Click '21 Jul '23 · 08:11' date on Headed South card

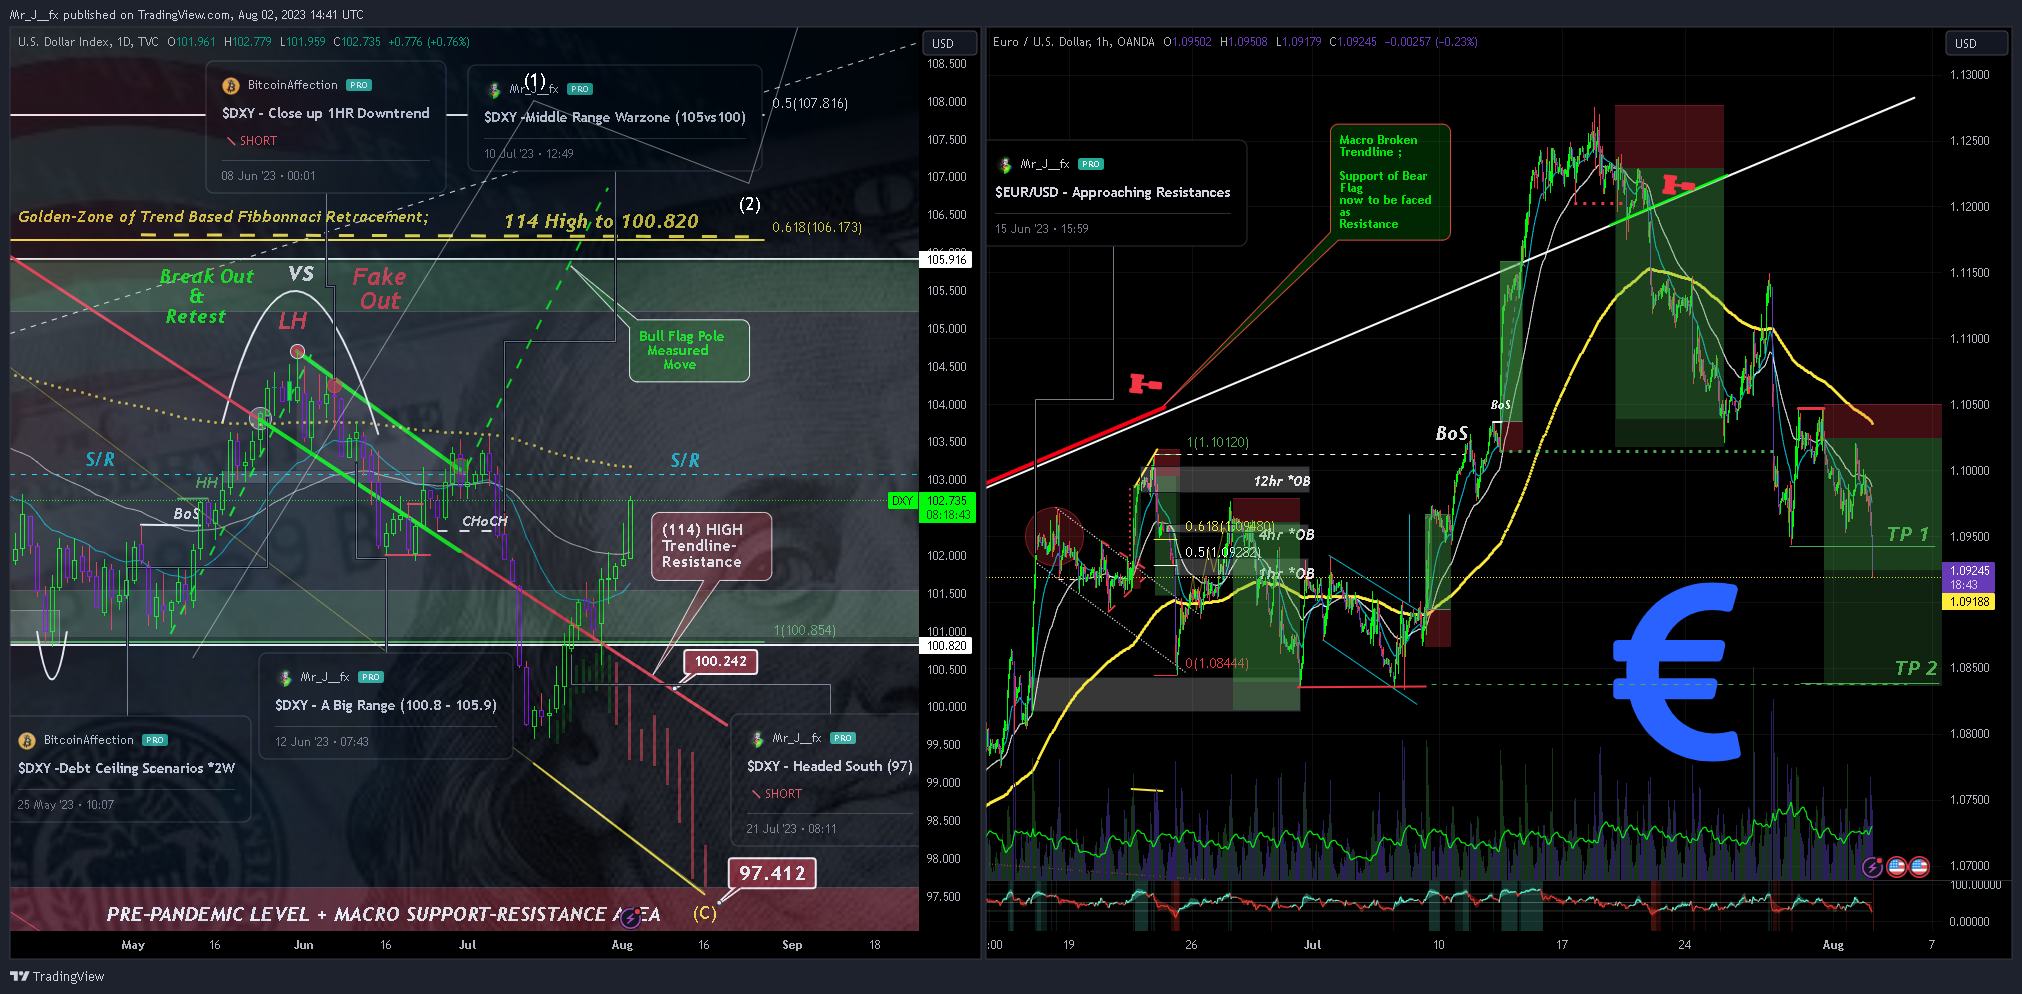point(791,829)
